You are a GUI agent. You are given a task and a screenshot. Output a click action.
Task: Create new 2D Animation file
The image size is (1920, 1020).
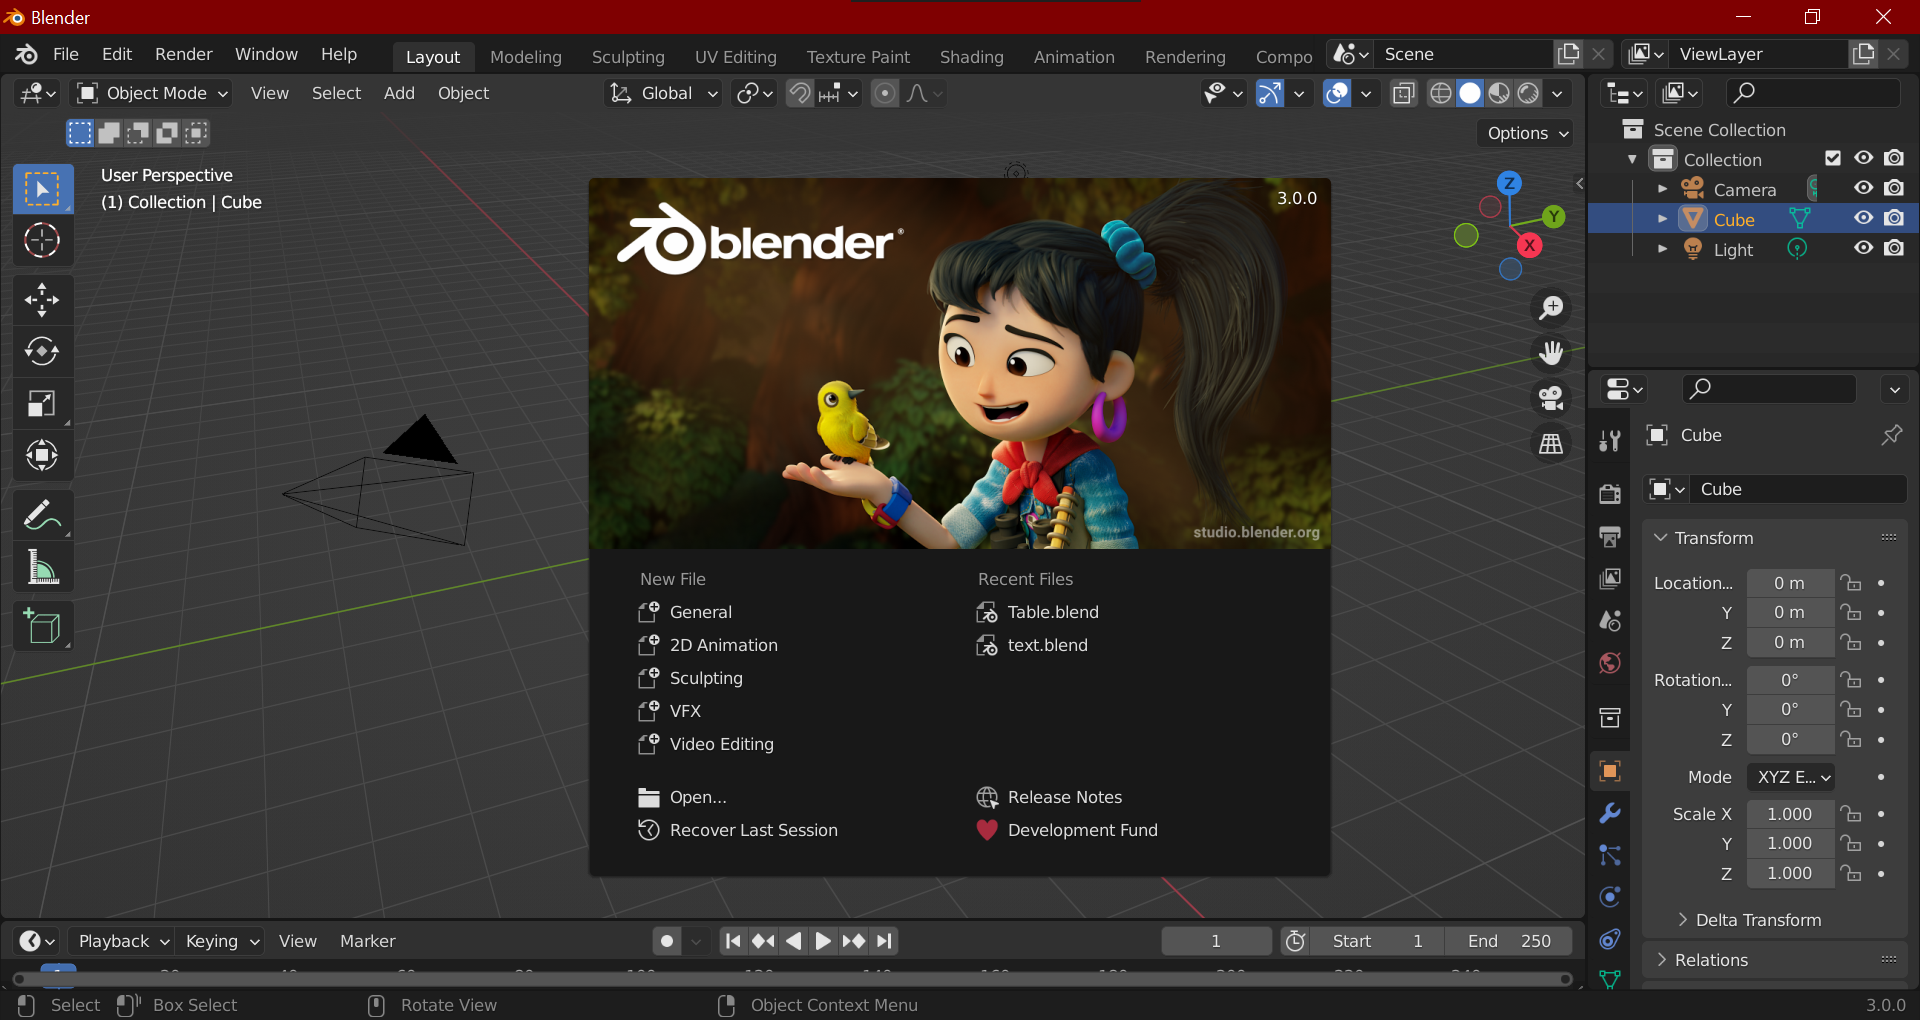[x=708, y=645]
